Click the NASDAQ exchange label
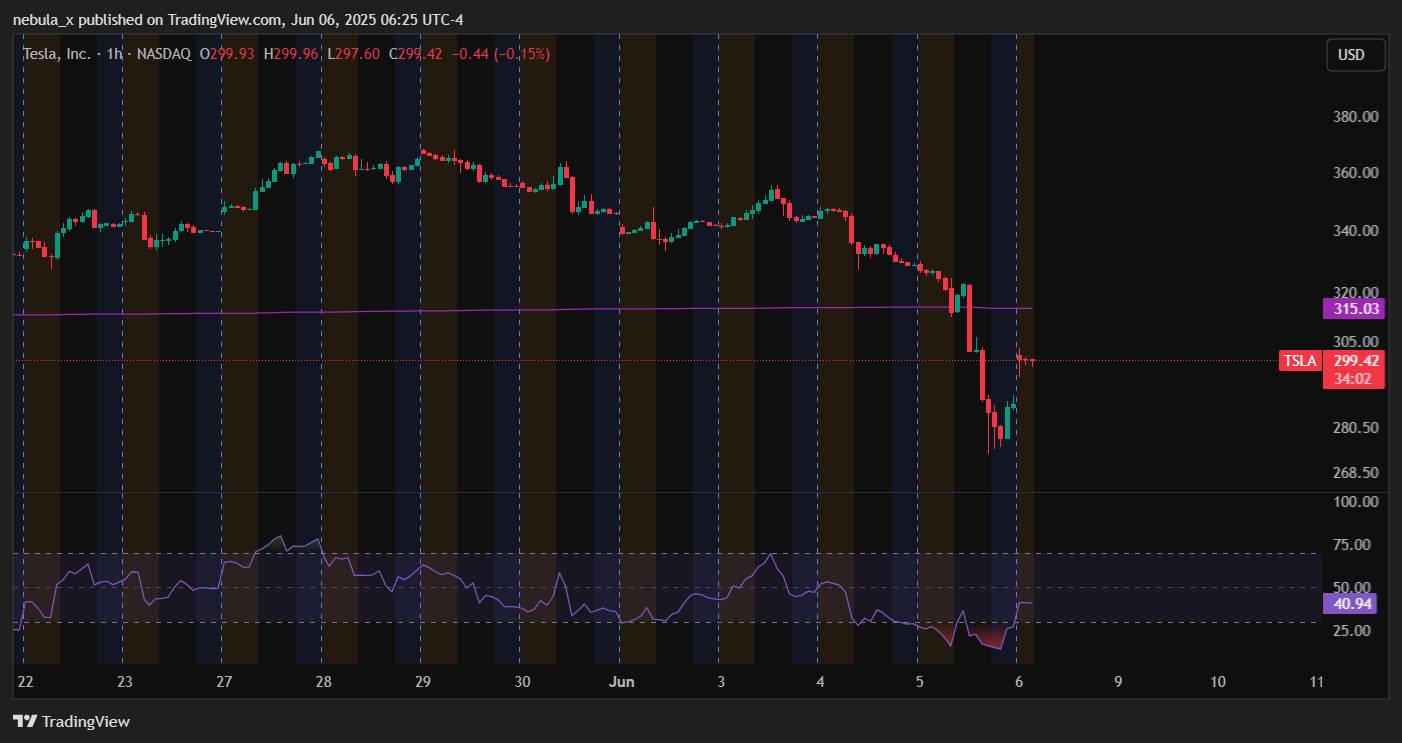This screenshot has width=1402, height=743. pyautogui.click(x=162, y=54)
